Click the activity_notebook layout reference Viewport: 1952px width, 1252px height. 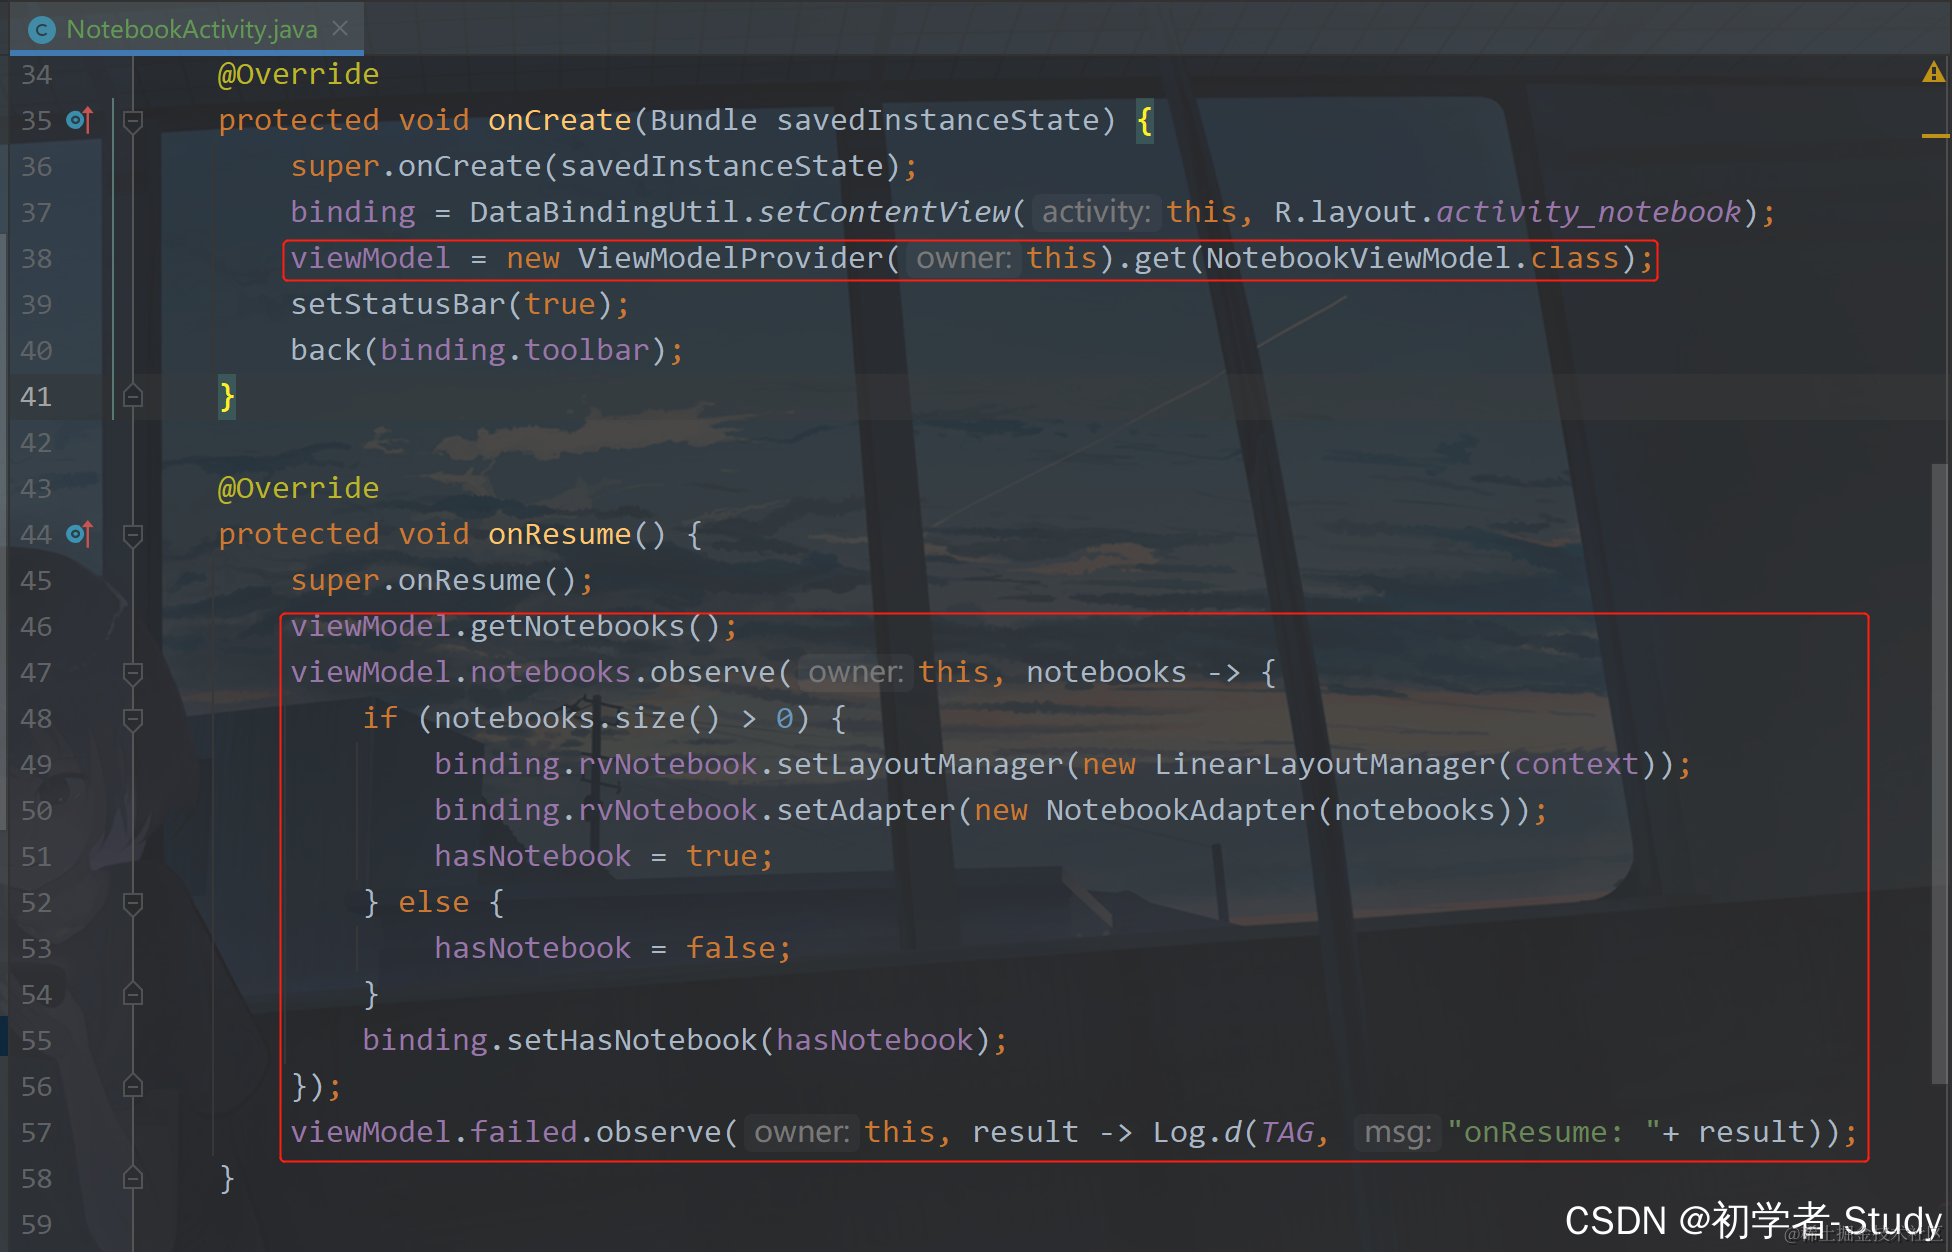coord(1588,213)
